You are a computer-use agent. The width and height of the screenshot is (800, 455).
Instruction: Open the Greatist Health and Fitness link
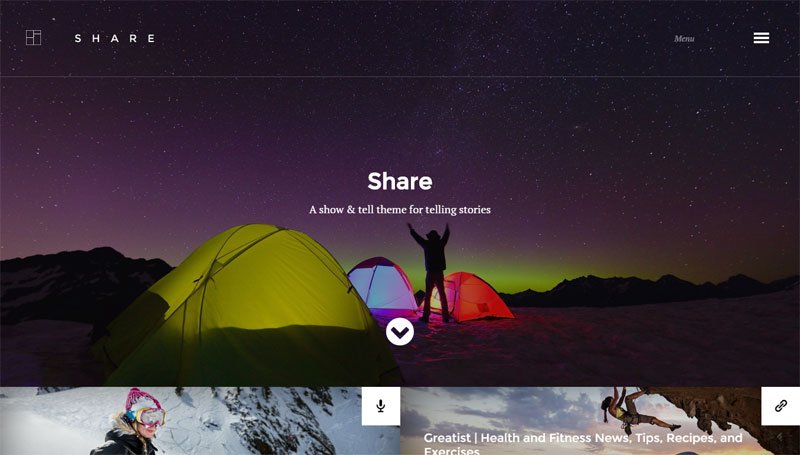coord(583,444)
